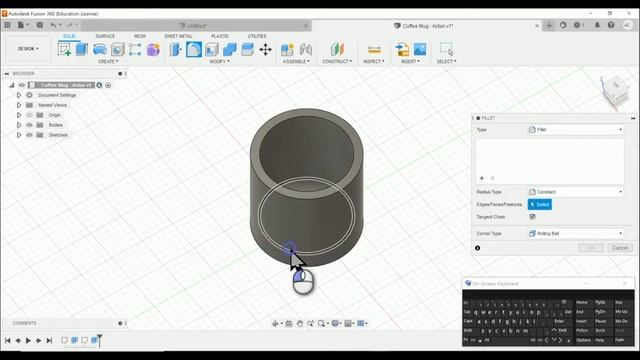Click the Undo arrow

53,25
